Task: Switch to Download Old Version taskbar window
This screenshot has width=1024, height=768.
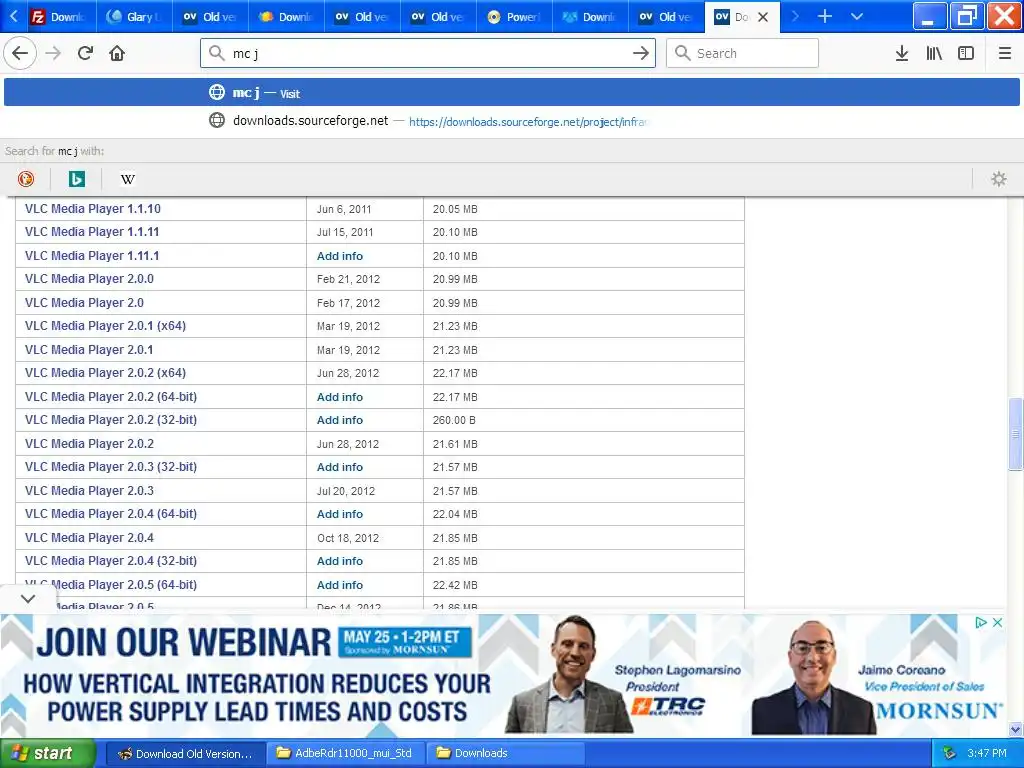Action: [x=185, y=753]
